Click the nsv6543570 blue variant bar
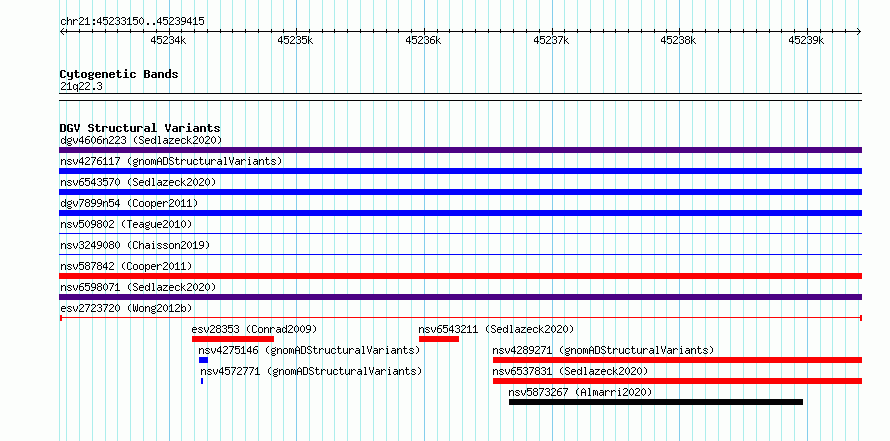The height and width of the screenshot is (441, 890). (460, 192)
